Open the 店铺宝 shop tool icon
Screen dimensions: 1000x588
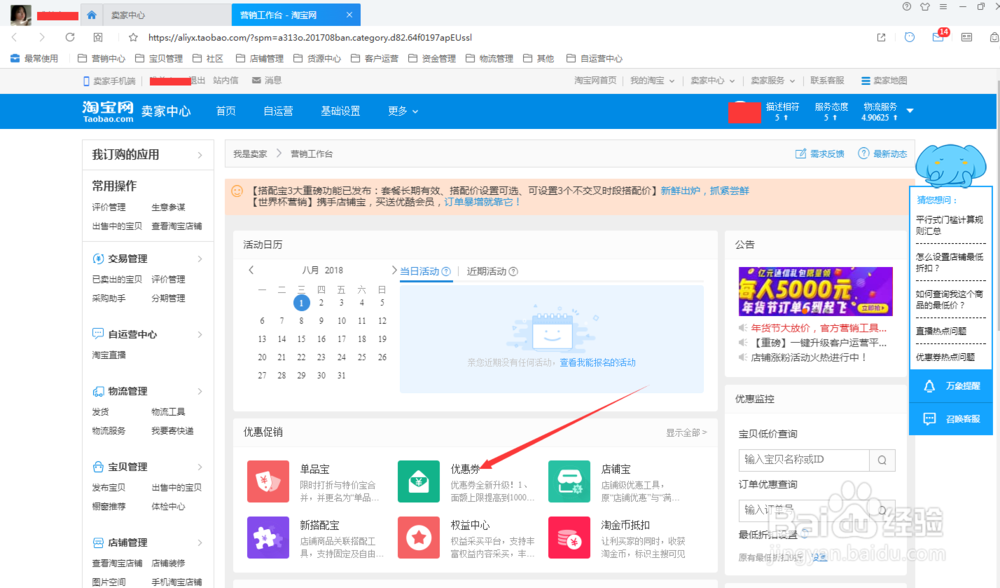569,481
